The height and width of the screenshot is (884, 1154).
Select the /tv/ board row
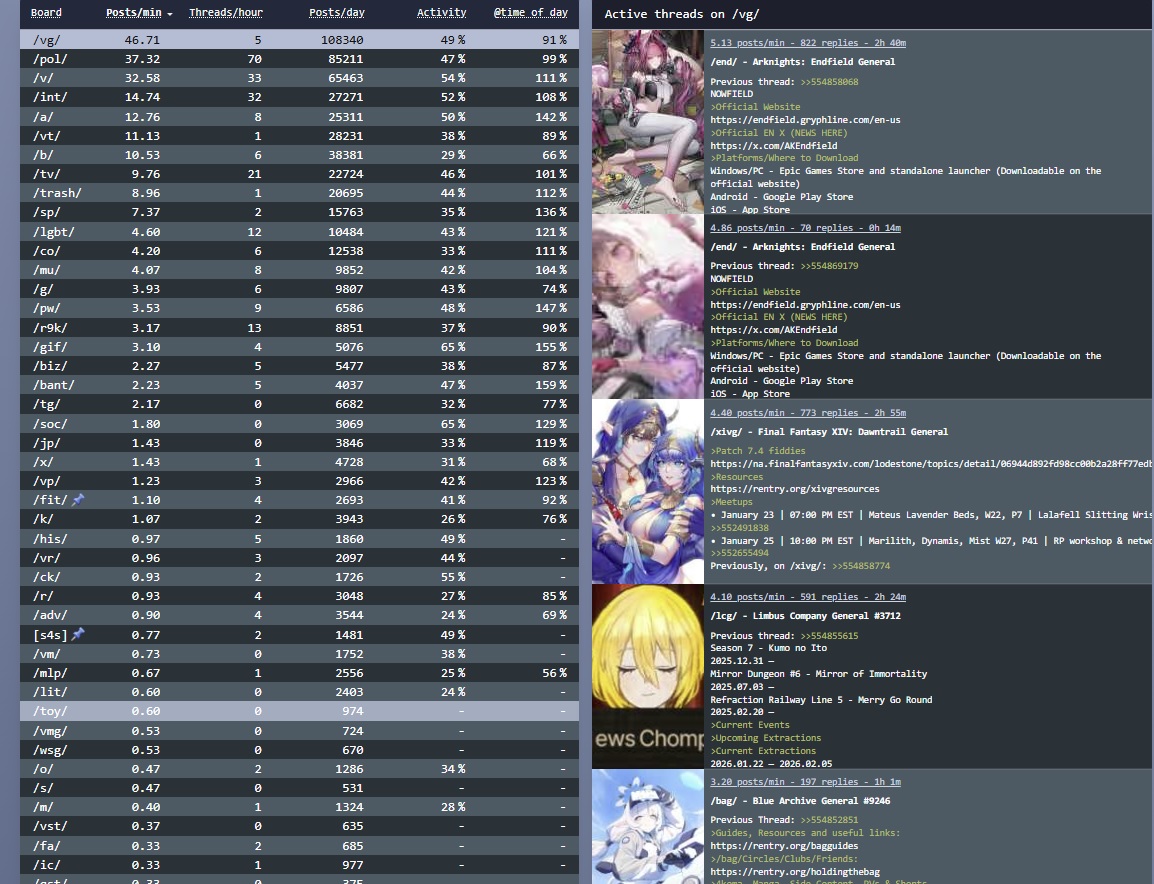click(300, 174)
